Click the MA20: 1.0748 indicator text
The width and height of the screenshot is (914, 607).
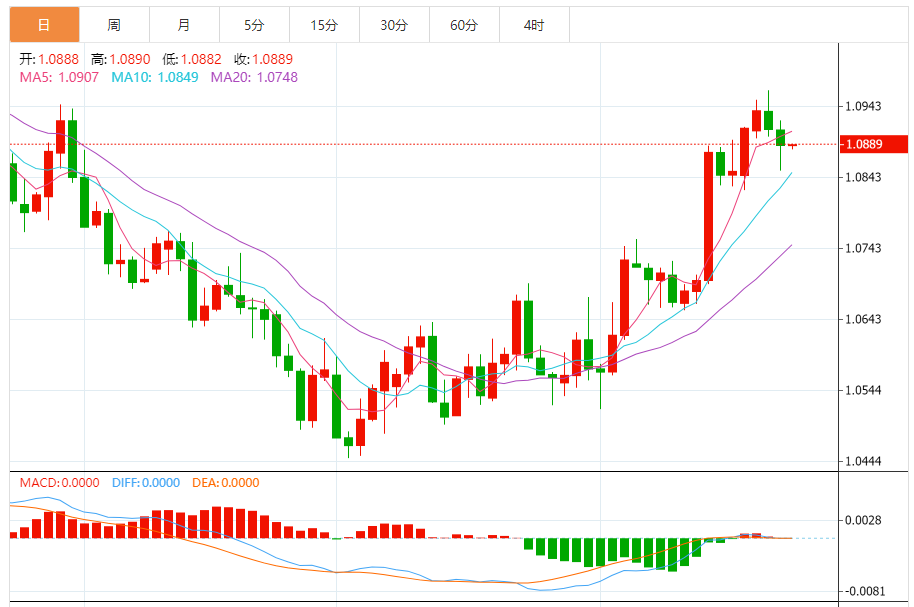point(254,77)
